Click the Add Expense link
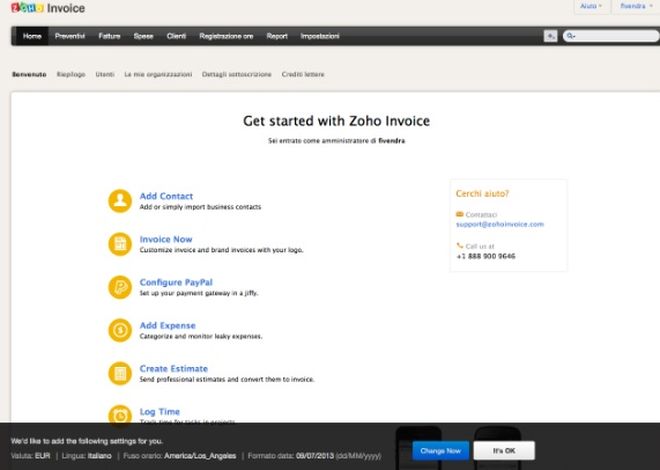 (168, 326)
